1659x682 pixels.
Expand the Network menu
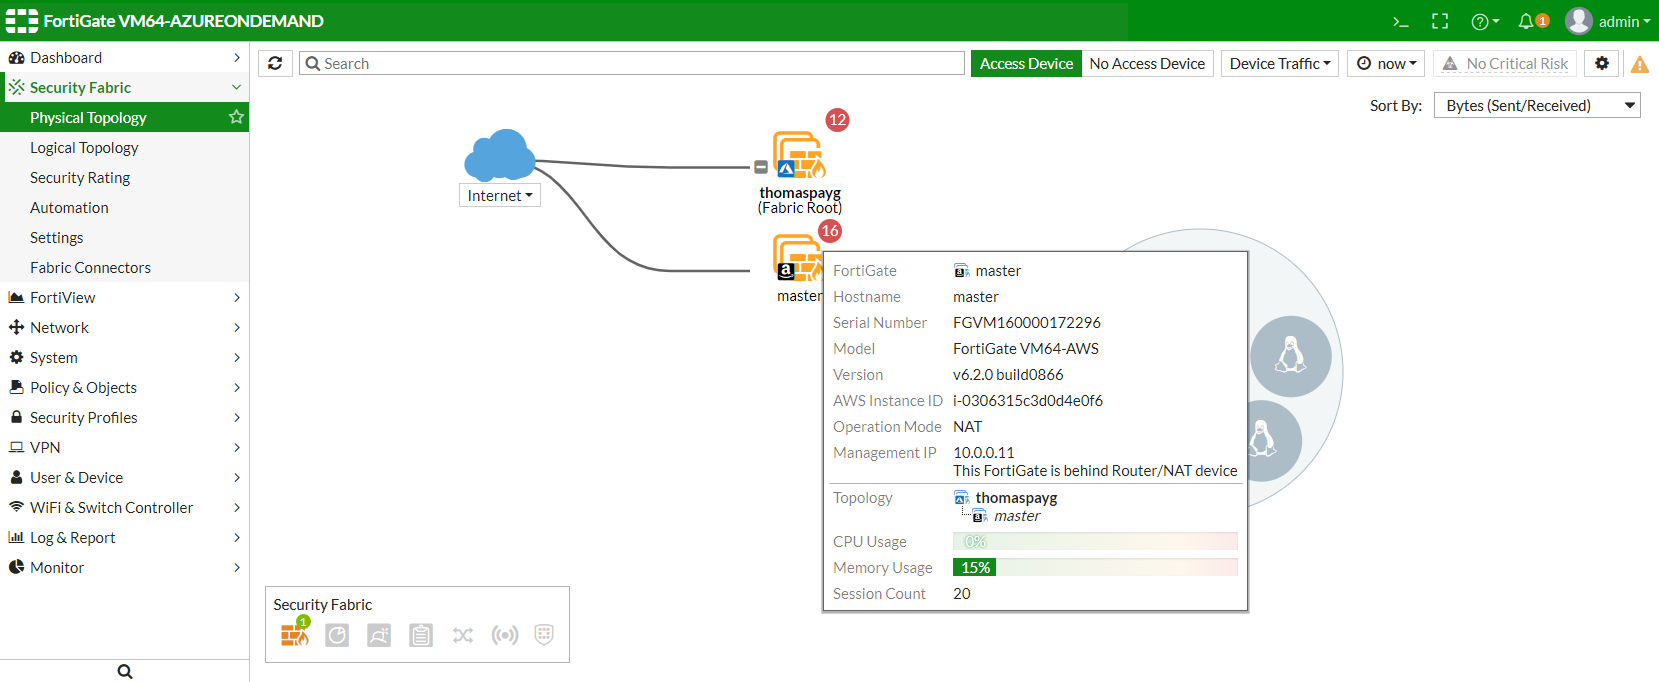(x=124, y=327)
